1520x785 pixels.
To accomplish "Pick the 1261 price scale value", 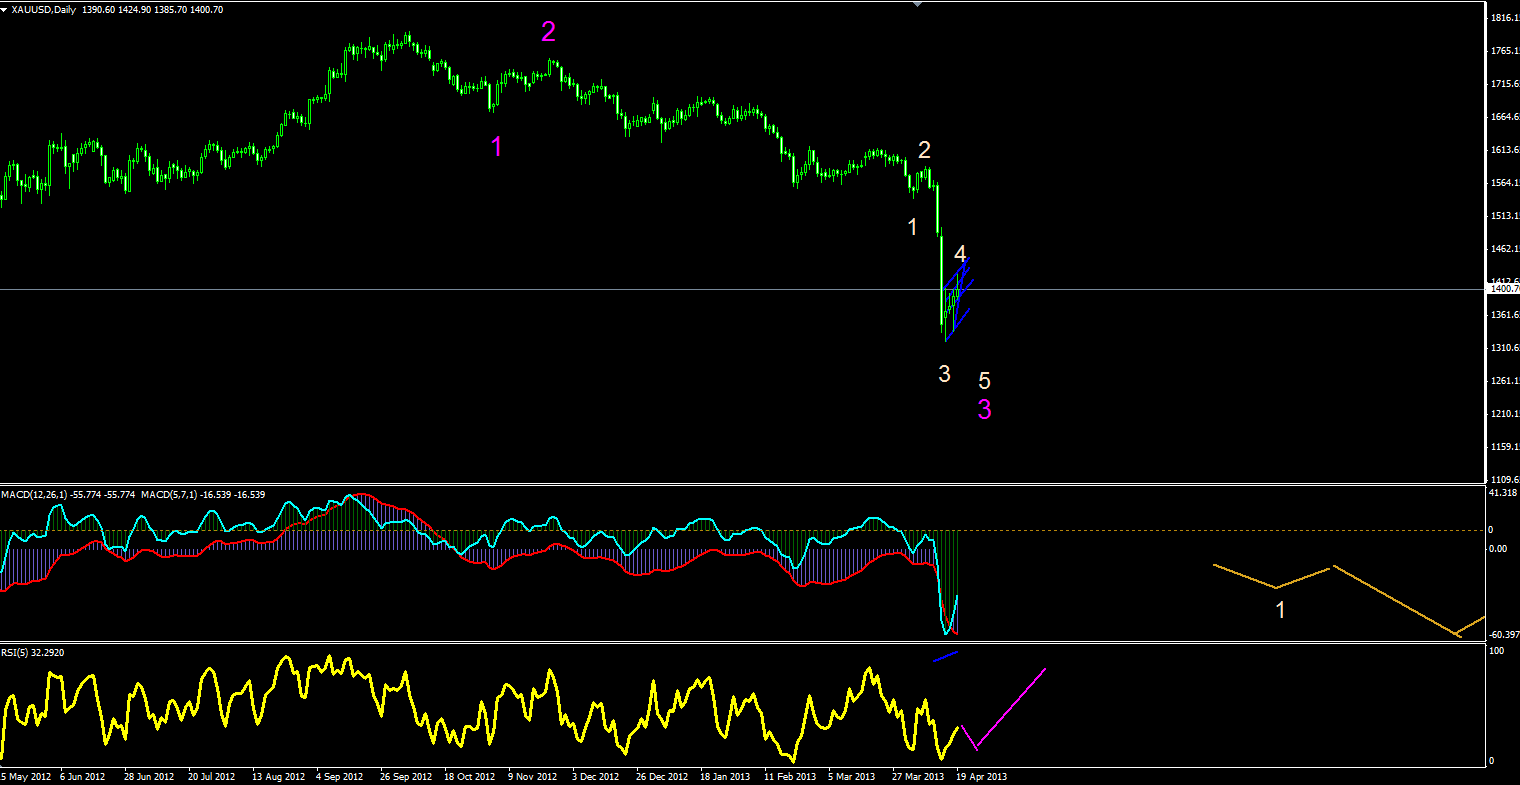I will [x=1503, y=381].
